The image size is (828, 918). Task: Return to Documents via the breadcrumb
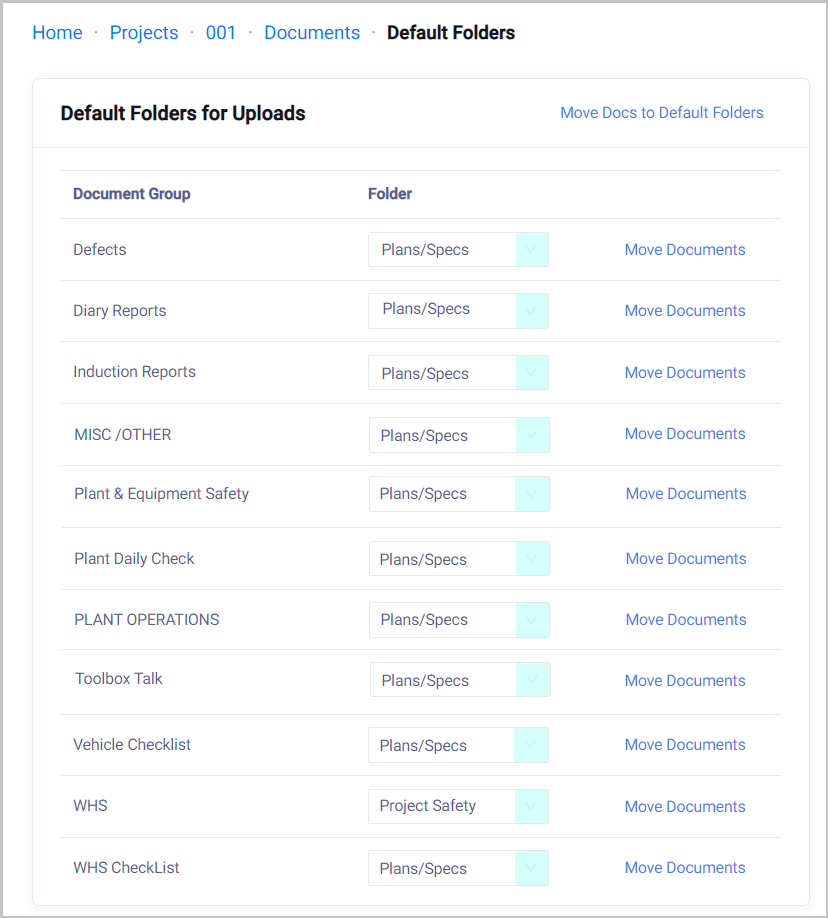pyautogui.click(x=312, y=33)
